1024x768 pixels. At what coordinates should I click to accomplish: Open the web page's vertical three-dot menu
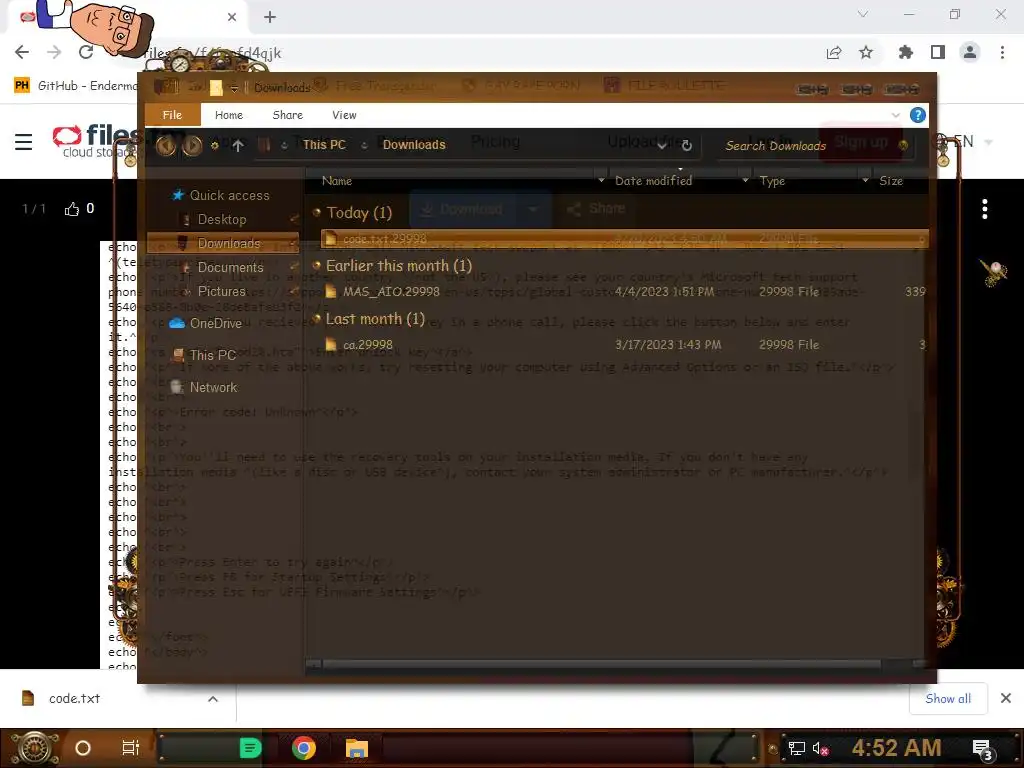[x=985, y=209]
